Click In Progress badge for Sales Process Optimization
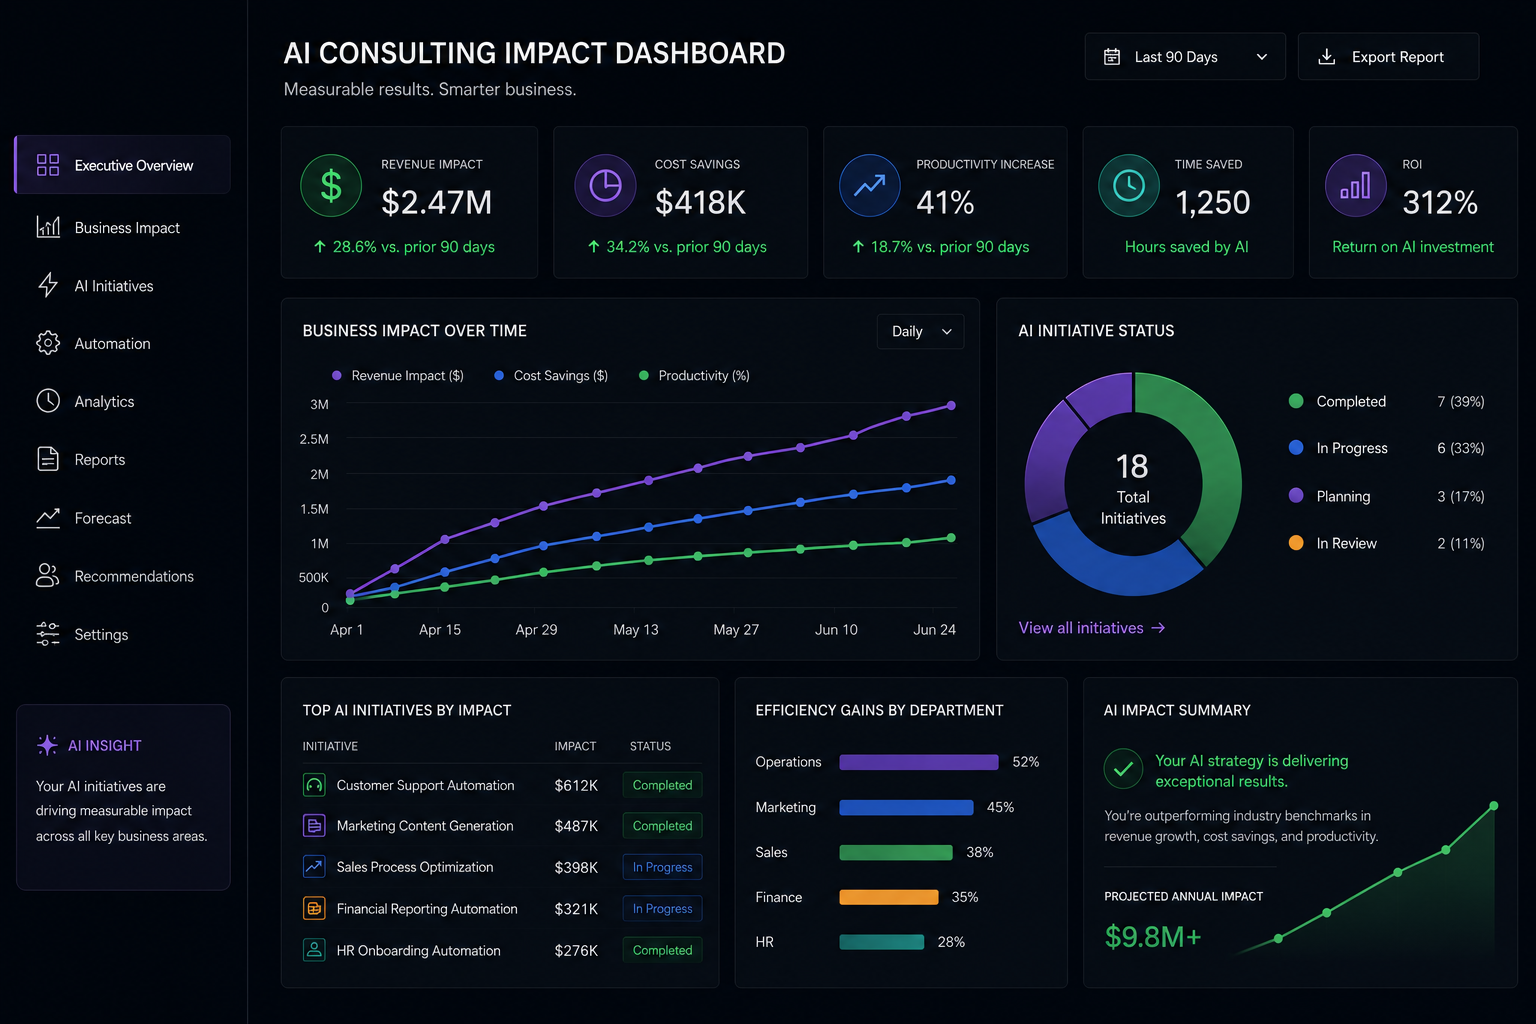Screen dimensions: 1536x1024 (662, 867)
